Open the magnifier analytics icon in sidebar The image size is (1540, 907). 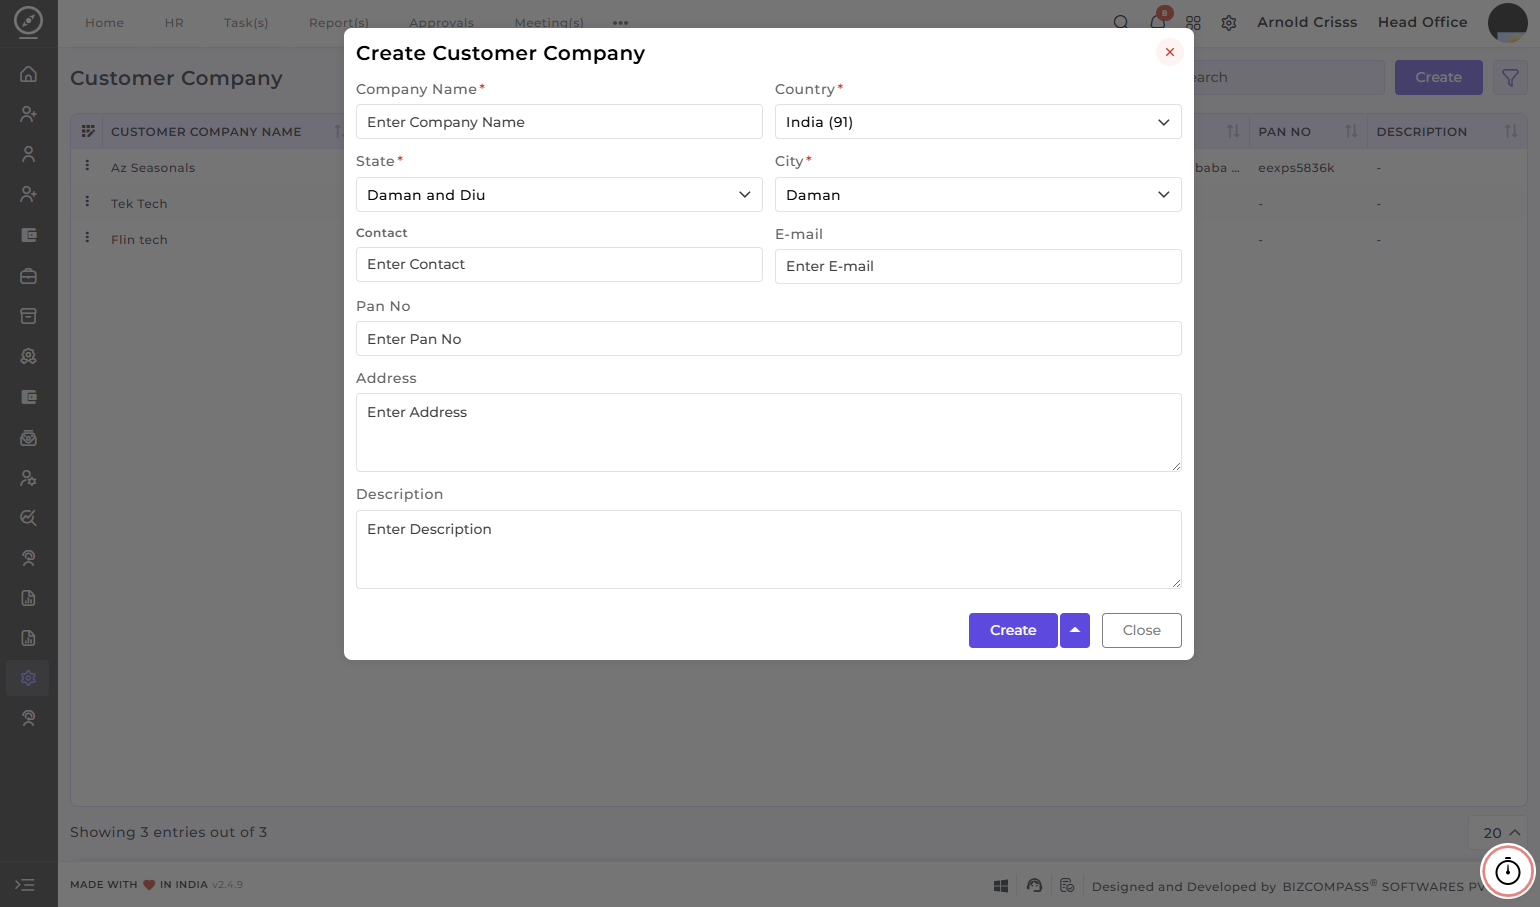28,517
